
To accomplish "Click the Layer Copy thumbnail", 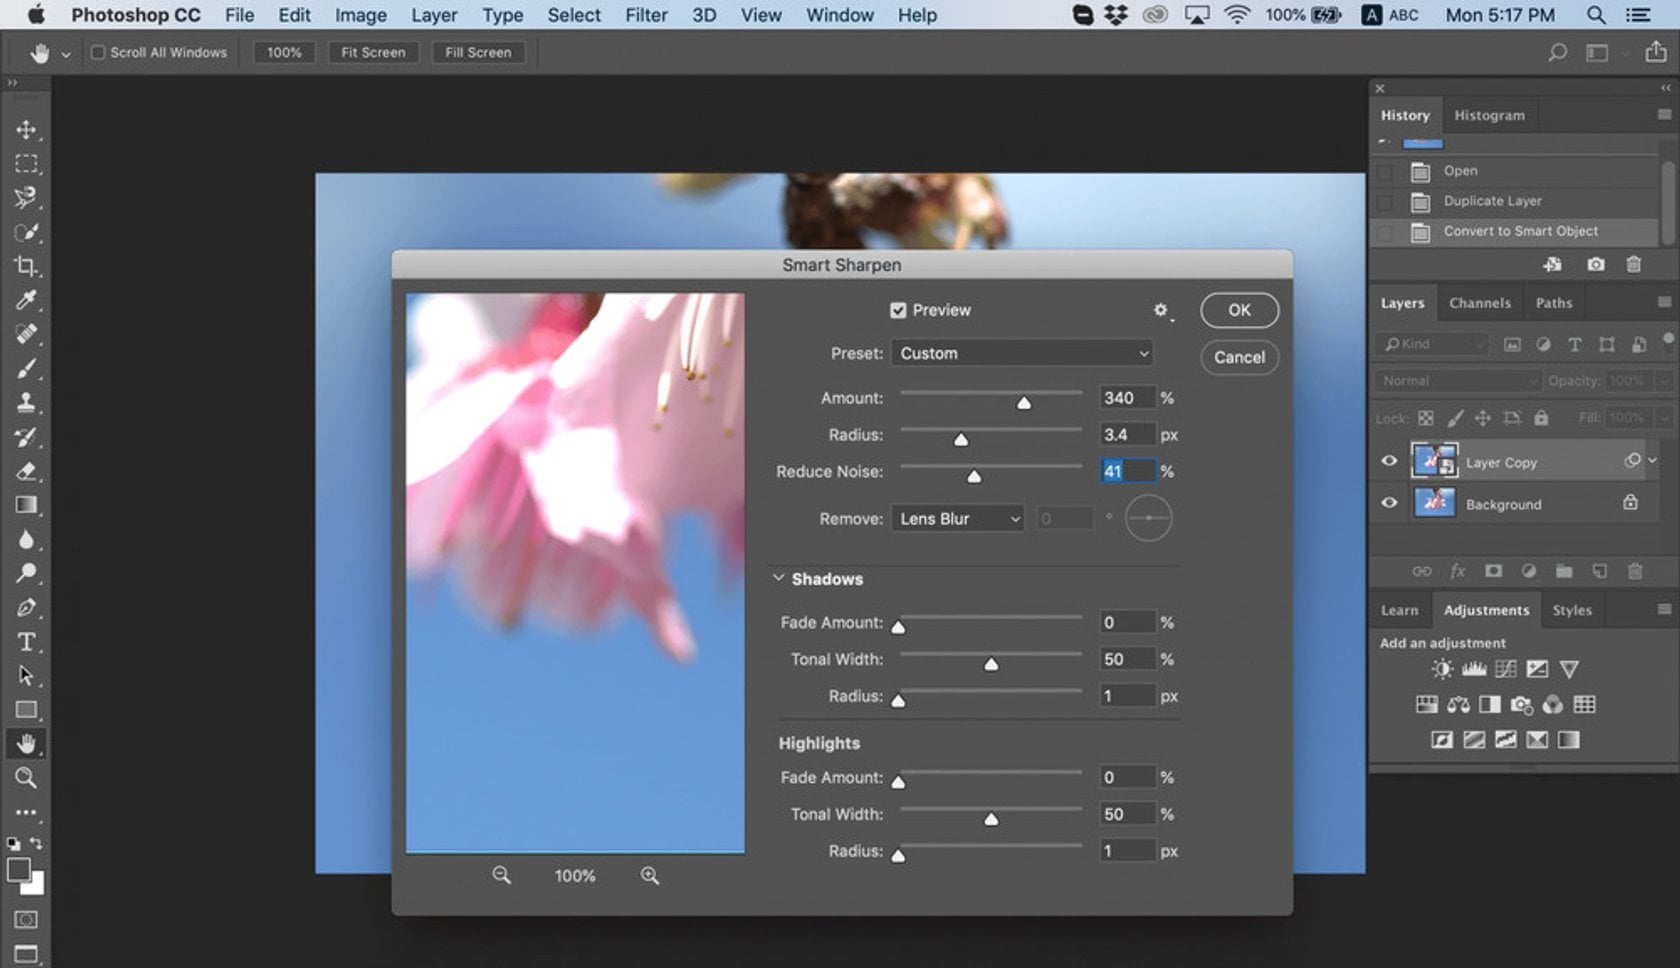I will (1434, 461).
